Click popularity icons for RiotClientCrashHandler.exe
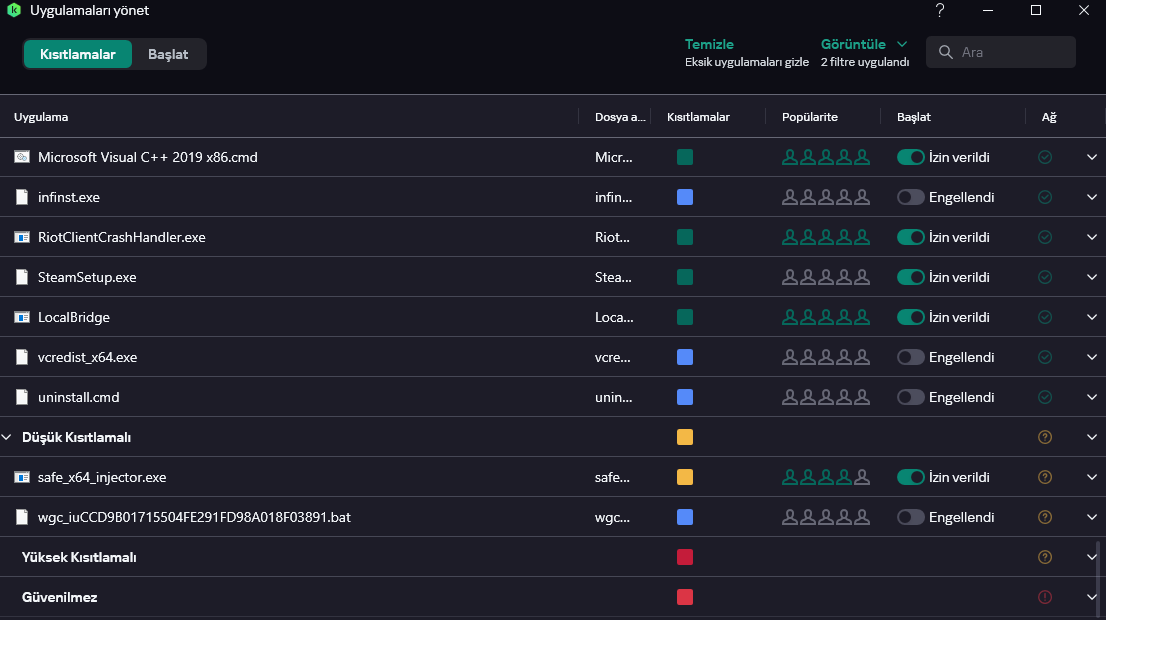The width and height of the screenshot is (1152, 648). click(x=825, y=237)
